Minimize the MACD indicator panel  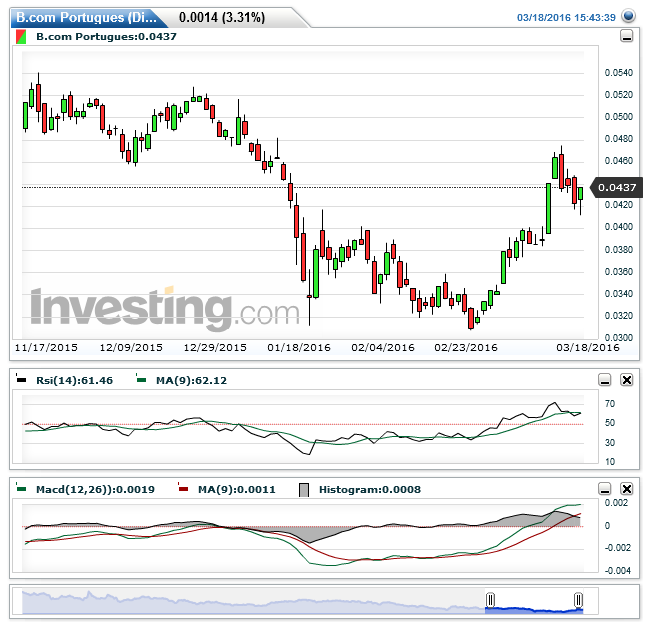[x=605, y=489]
